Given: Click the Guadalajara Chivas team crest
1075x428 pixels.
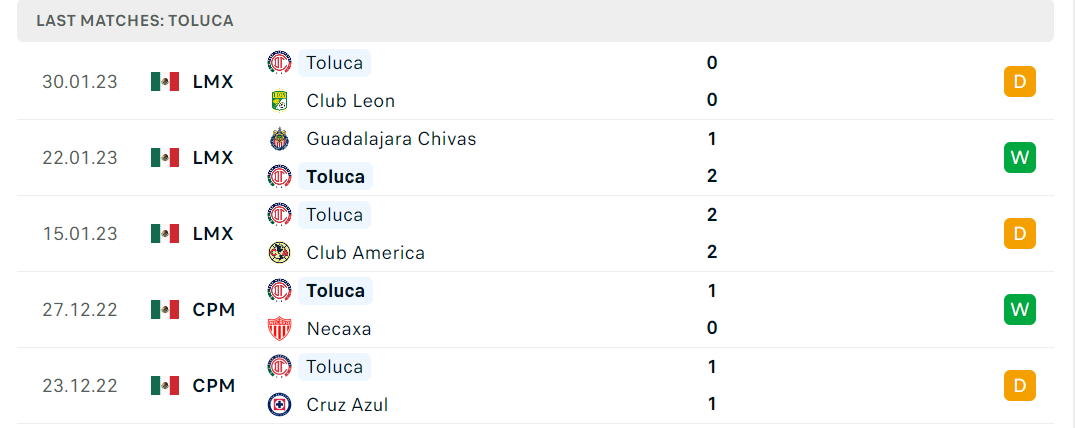Looking at the screenshot, I should [279, 139].
